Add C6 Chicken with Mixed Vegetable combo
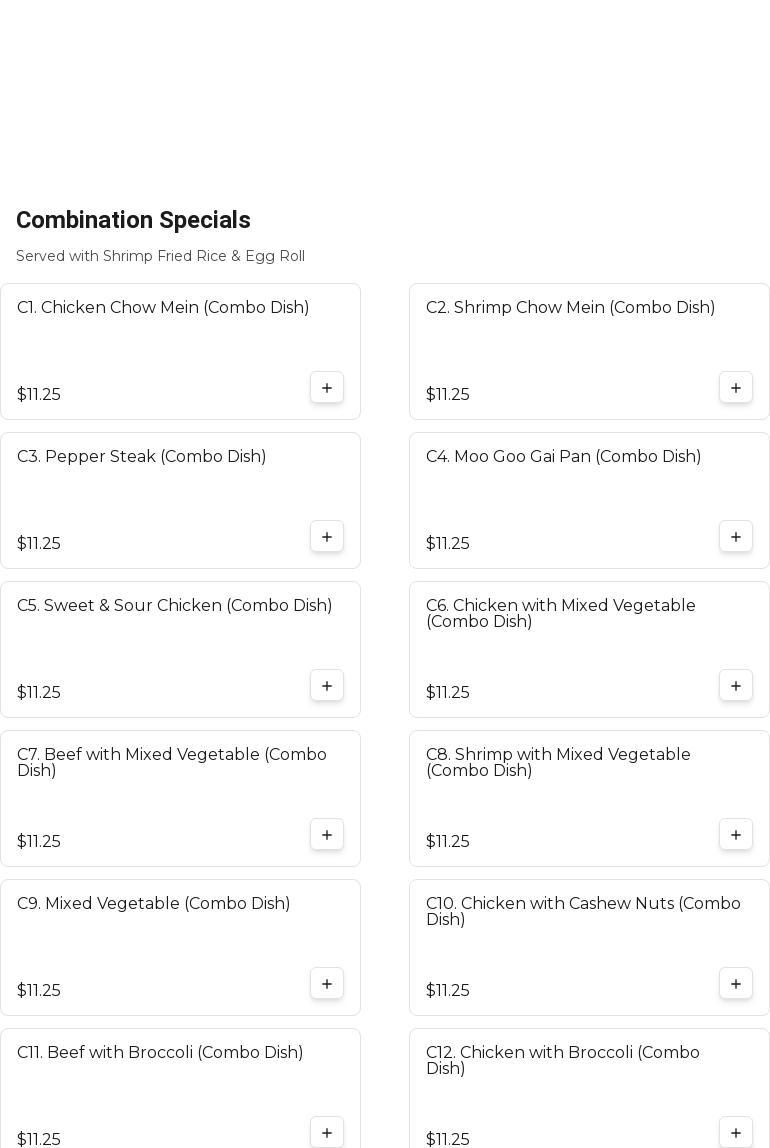770x1148 pixels. coord(736,686)
